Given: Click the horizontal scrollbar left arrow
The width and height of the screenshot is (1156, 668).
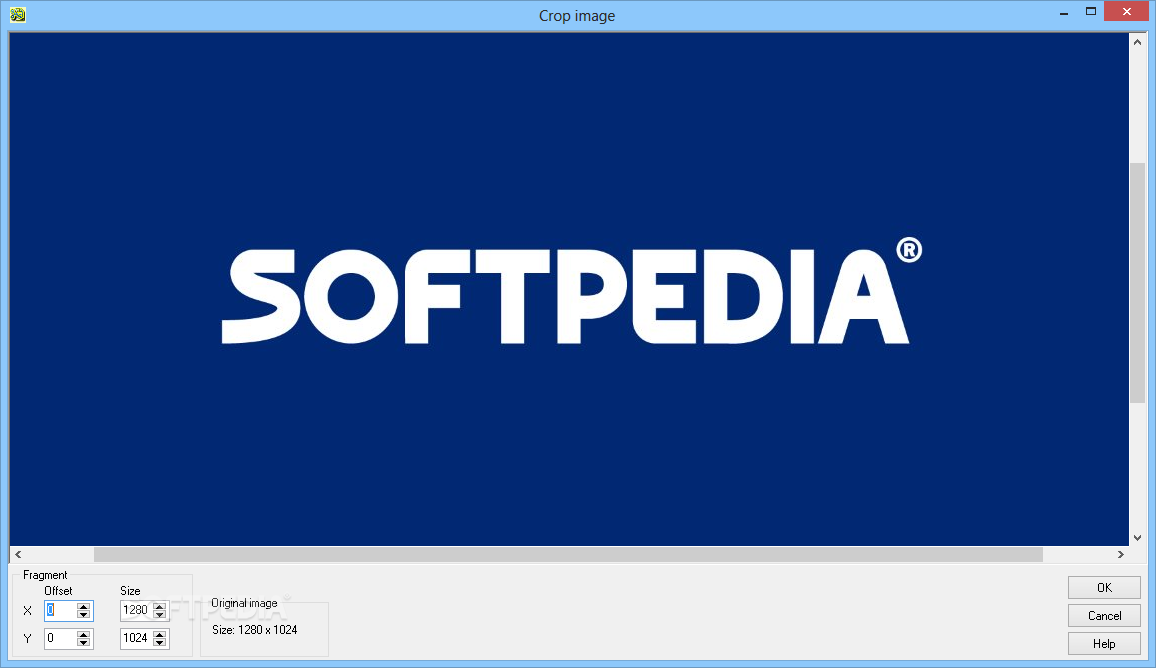Looking at the screenshot, I should (18, 554).
